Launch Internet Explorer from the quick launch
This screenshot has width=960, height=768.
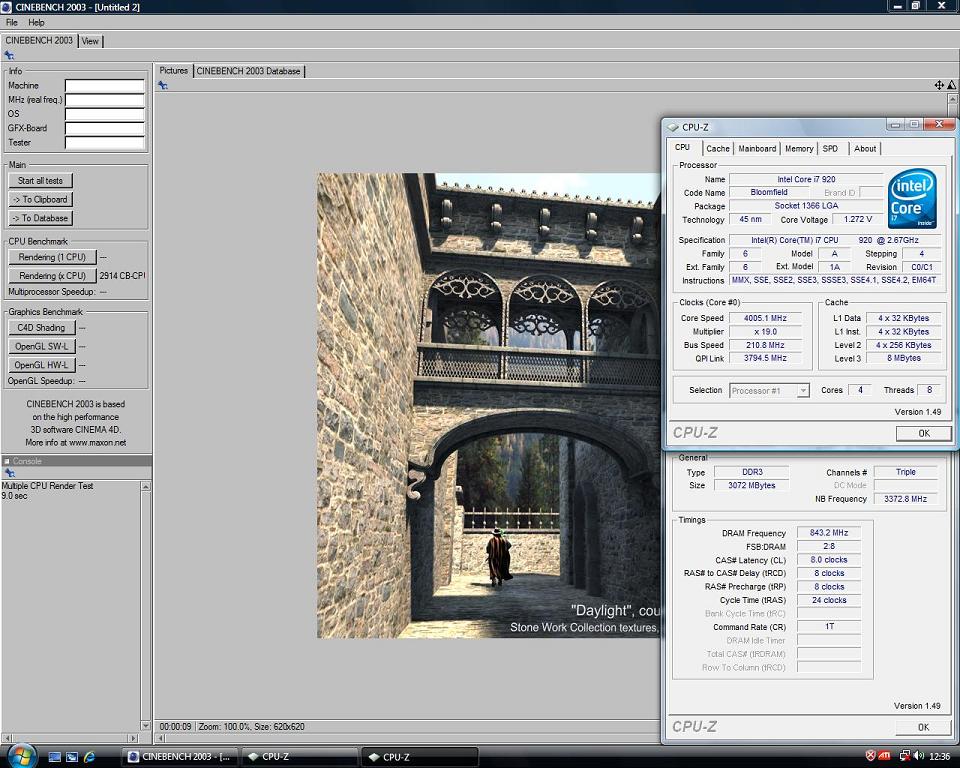coord(89,757)
